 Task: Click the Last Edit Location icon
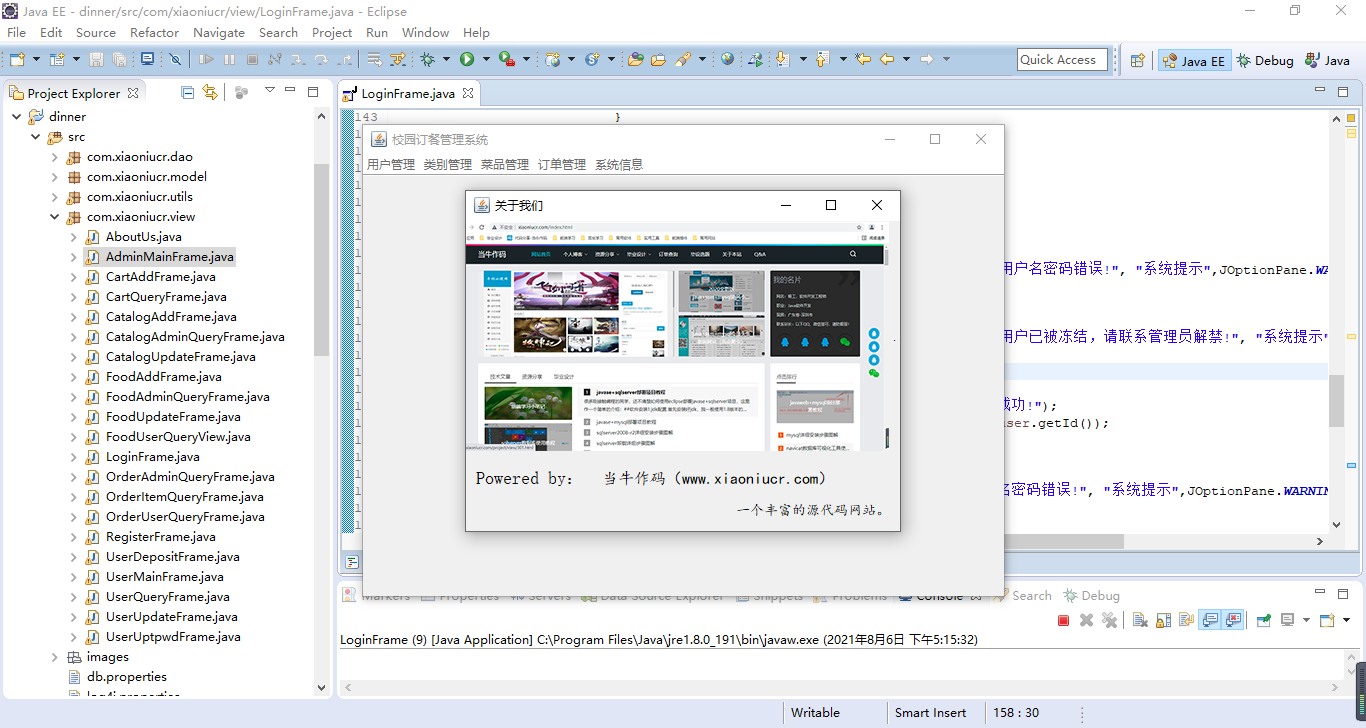(863, 60)
